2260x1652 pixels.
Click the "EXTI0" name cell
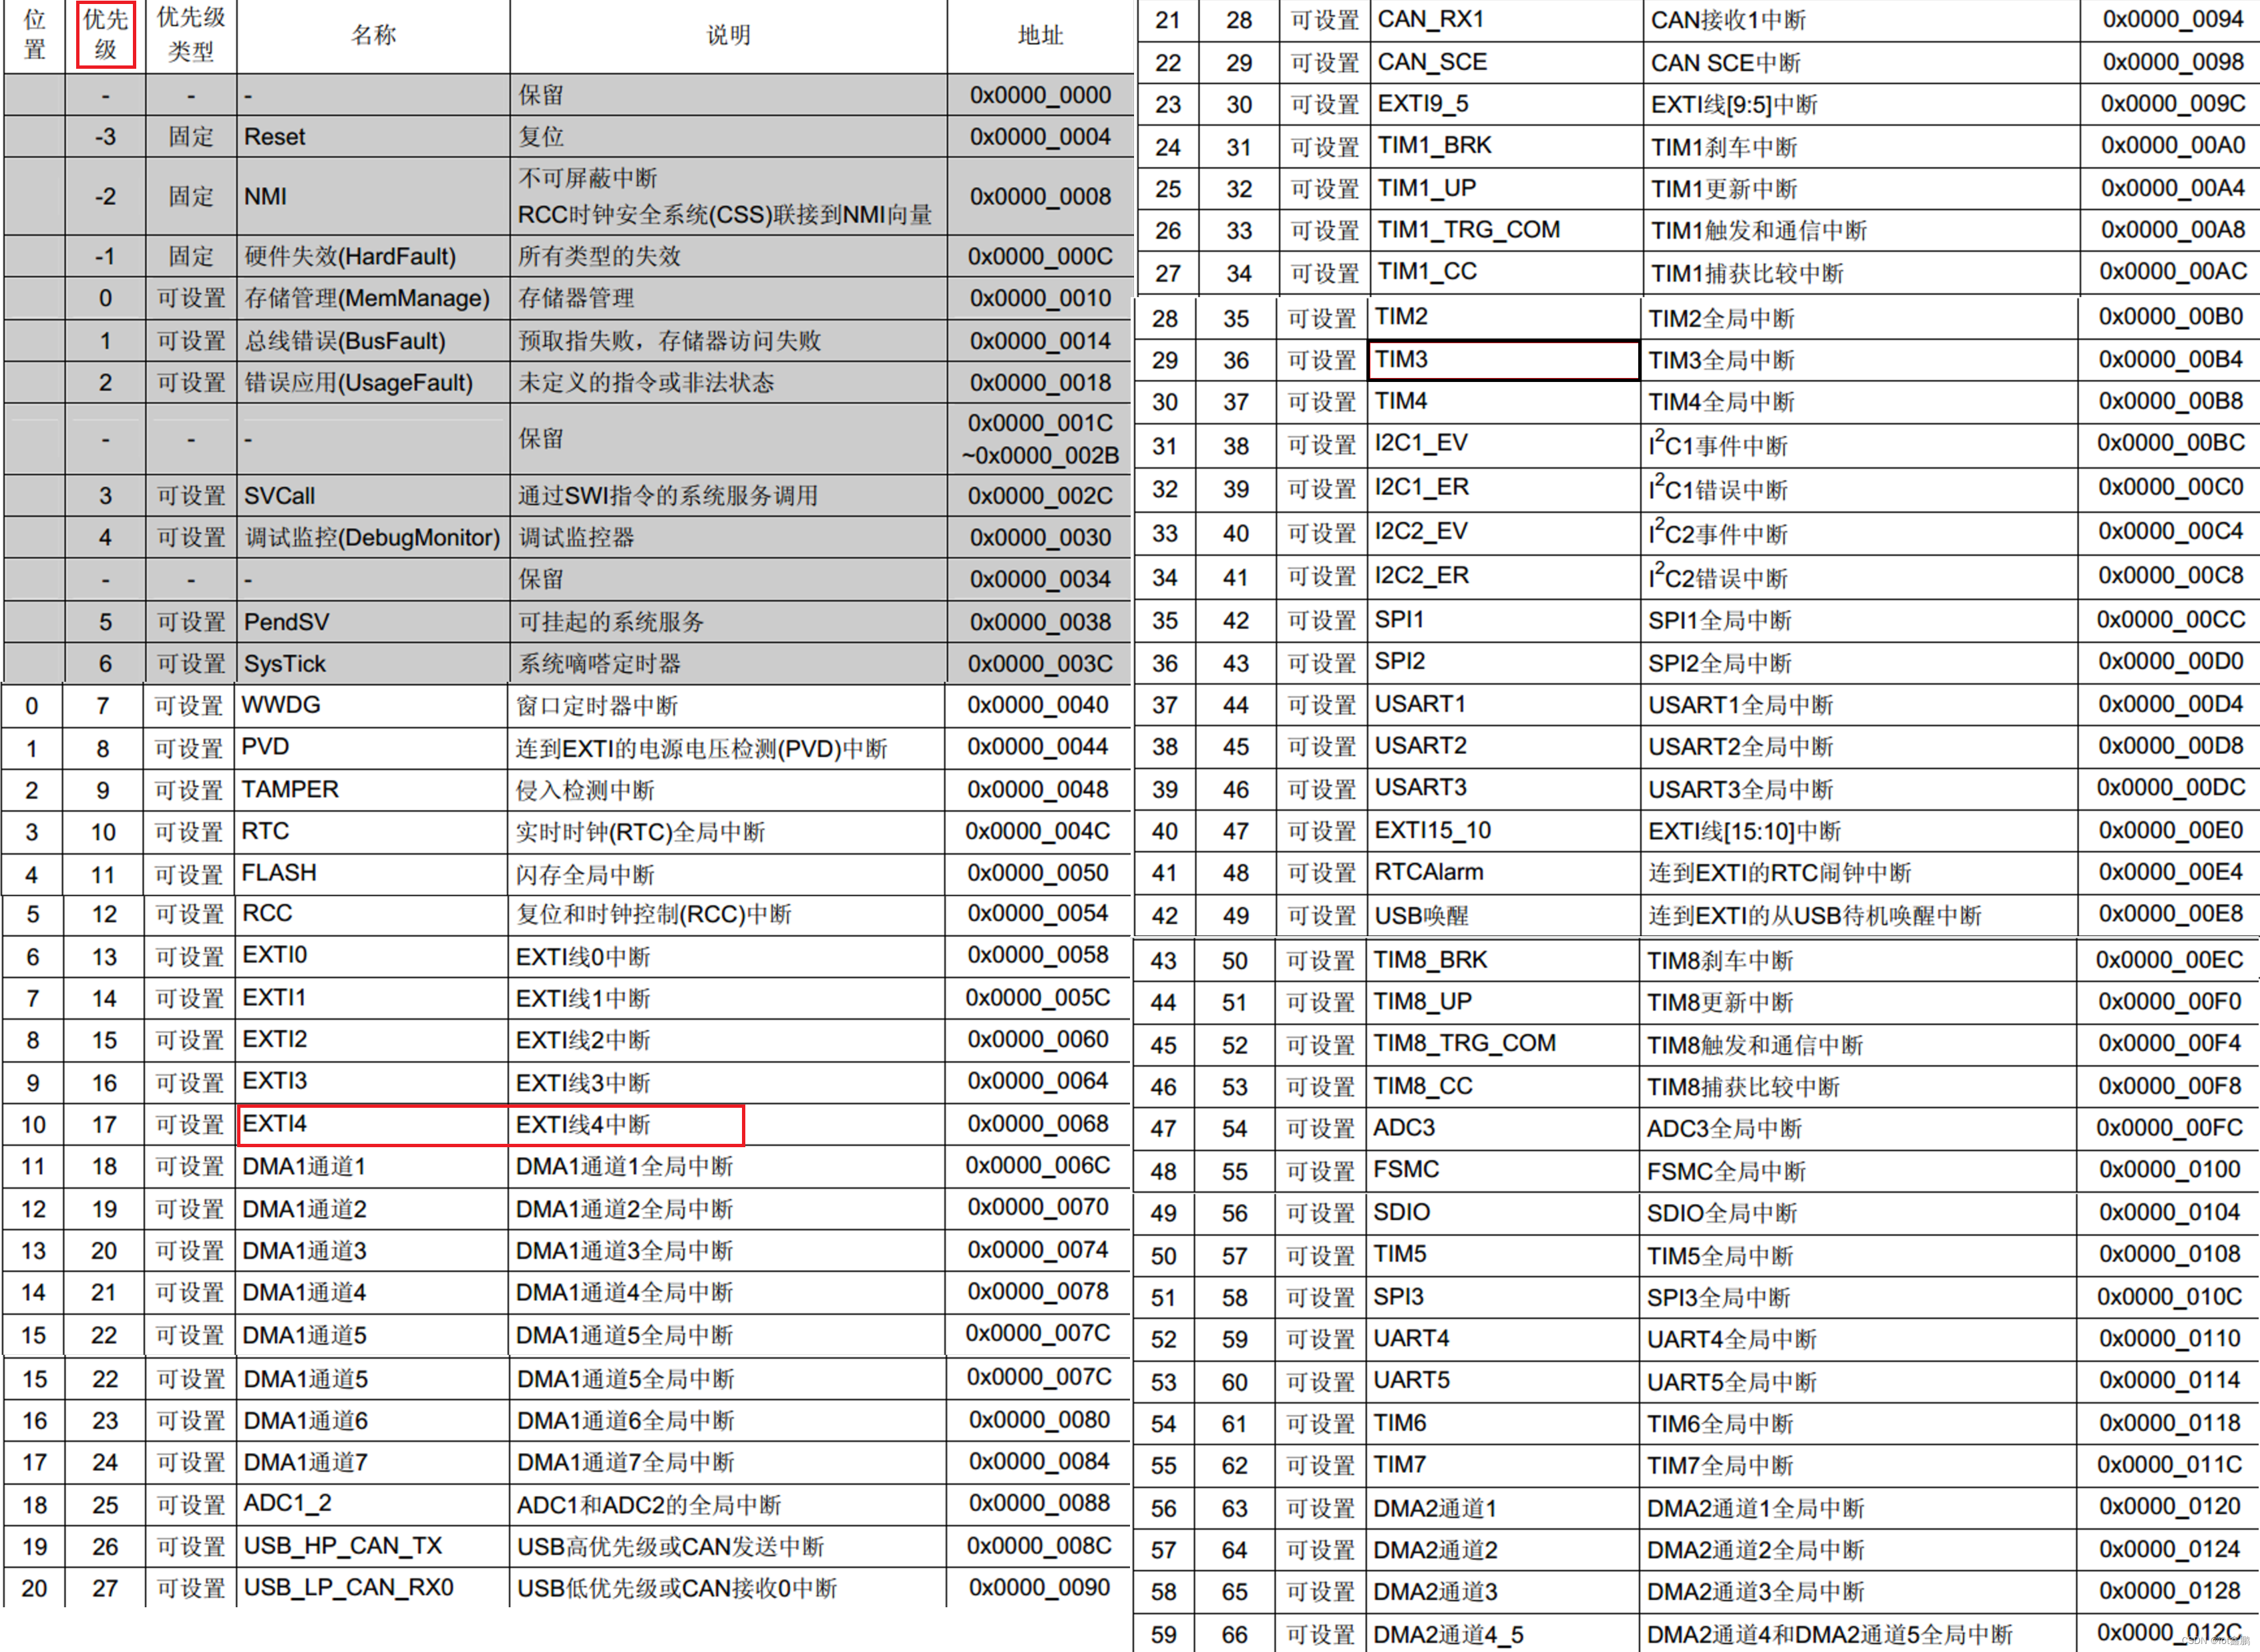(x=372, y=957)
